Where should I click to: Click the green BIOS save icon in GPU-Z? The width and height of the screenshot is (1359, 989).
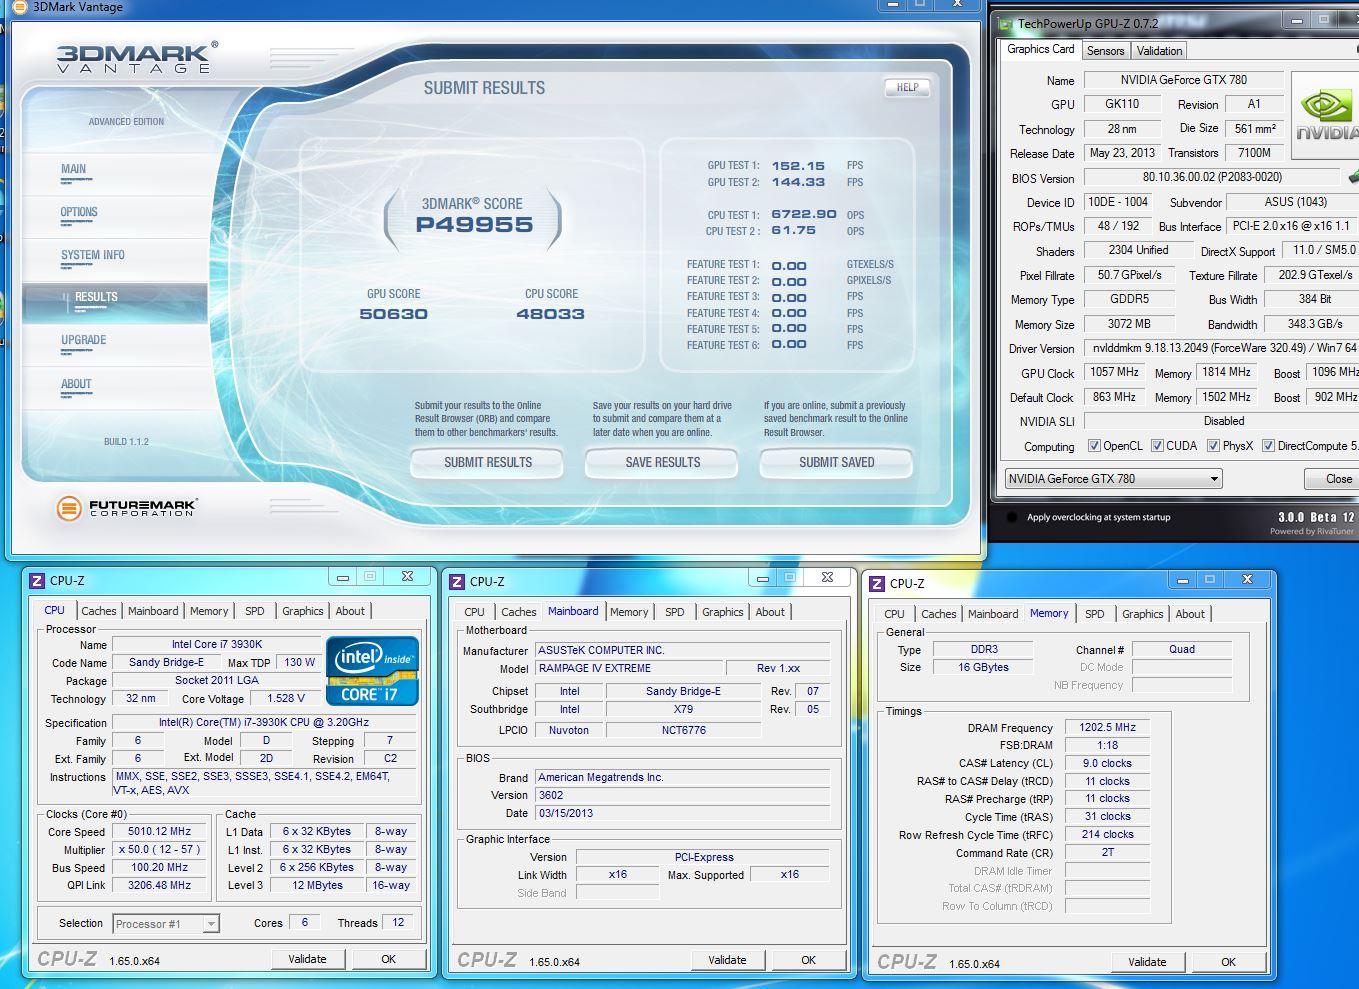coord(1353,177)
